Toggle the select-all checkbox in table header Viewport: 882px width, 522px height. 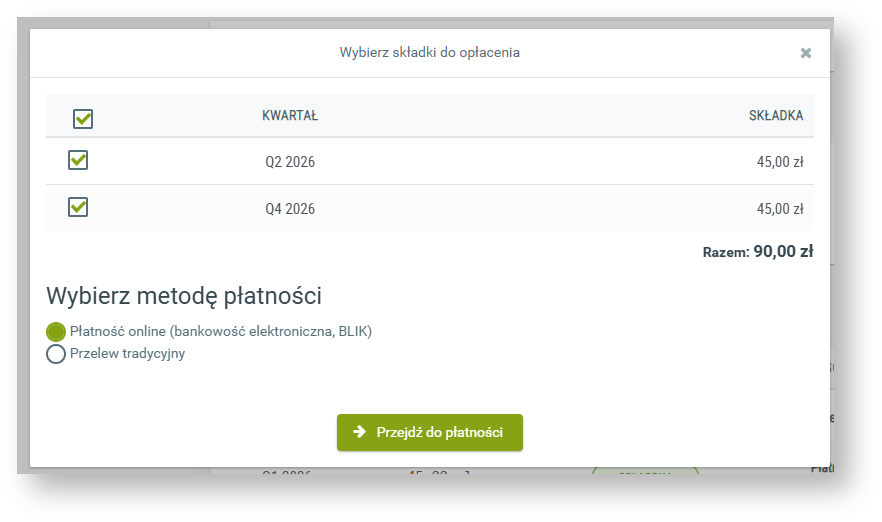[83, 119]
